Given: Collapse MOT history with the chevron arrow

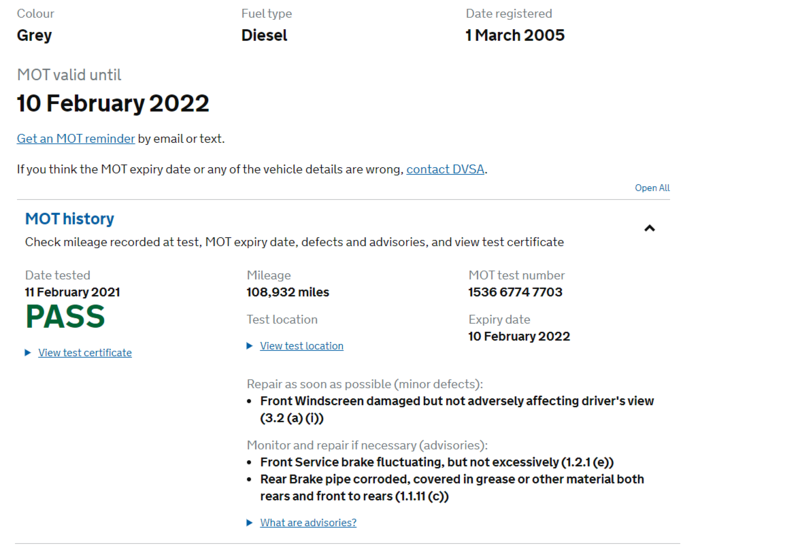Looking at the screenshot, I should tap(649, 228).
